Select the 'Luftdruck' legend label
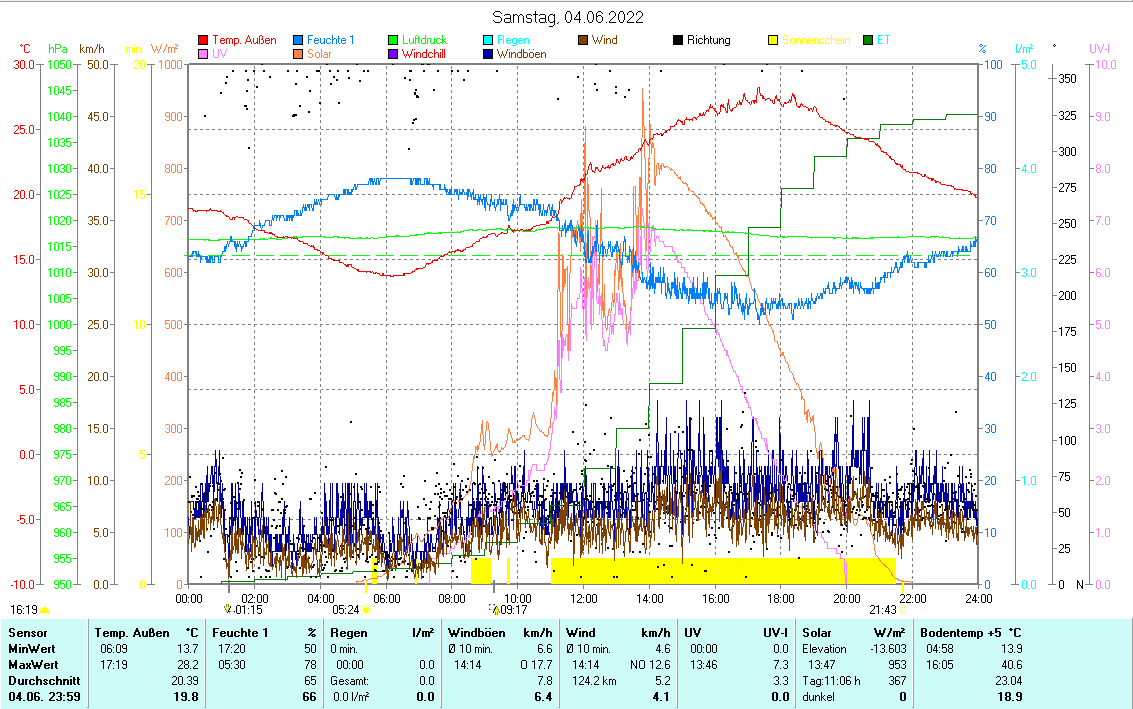 tap(425, 40)
